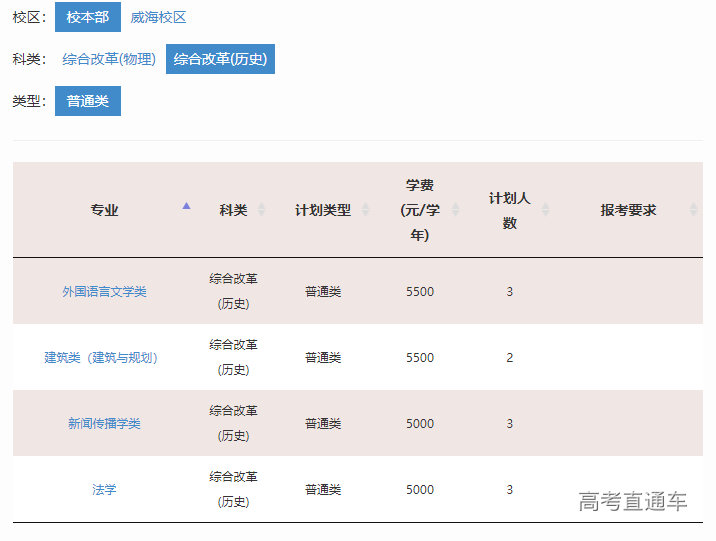Image resolution: width=716 pixels, height=541 pixels.
Task: Select the 普通类 type filter
Action: pyautogui.click(x=88, y=101)
